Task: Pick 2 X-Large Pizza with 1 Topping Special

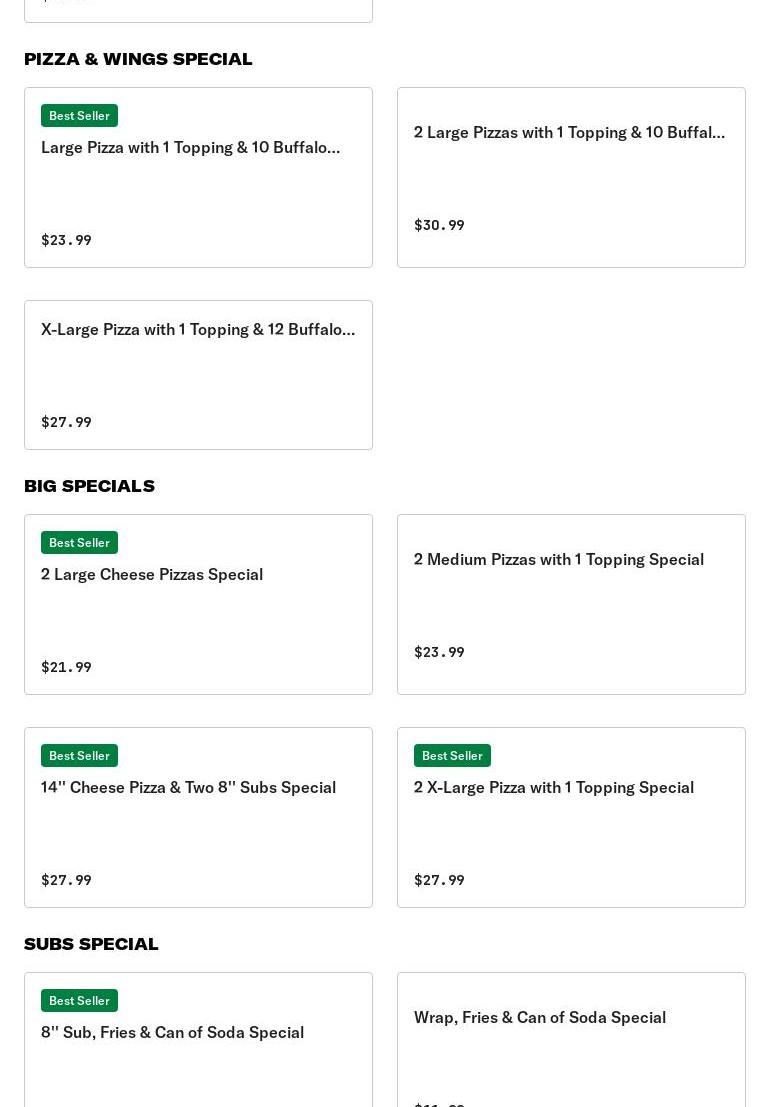Action: coord(553,788)
